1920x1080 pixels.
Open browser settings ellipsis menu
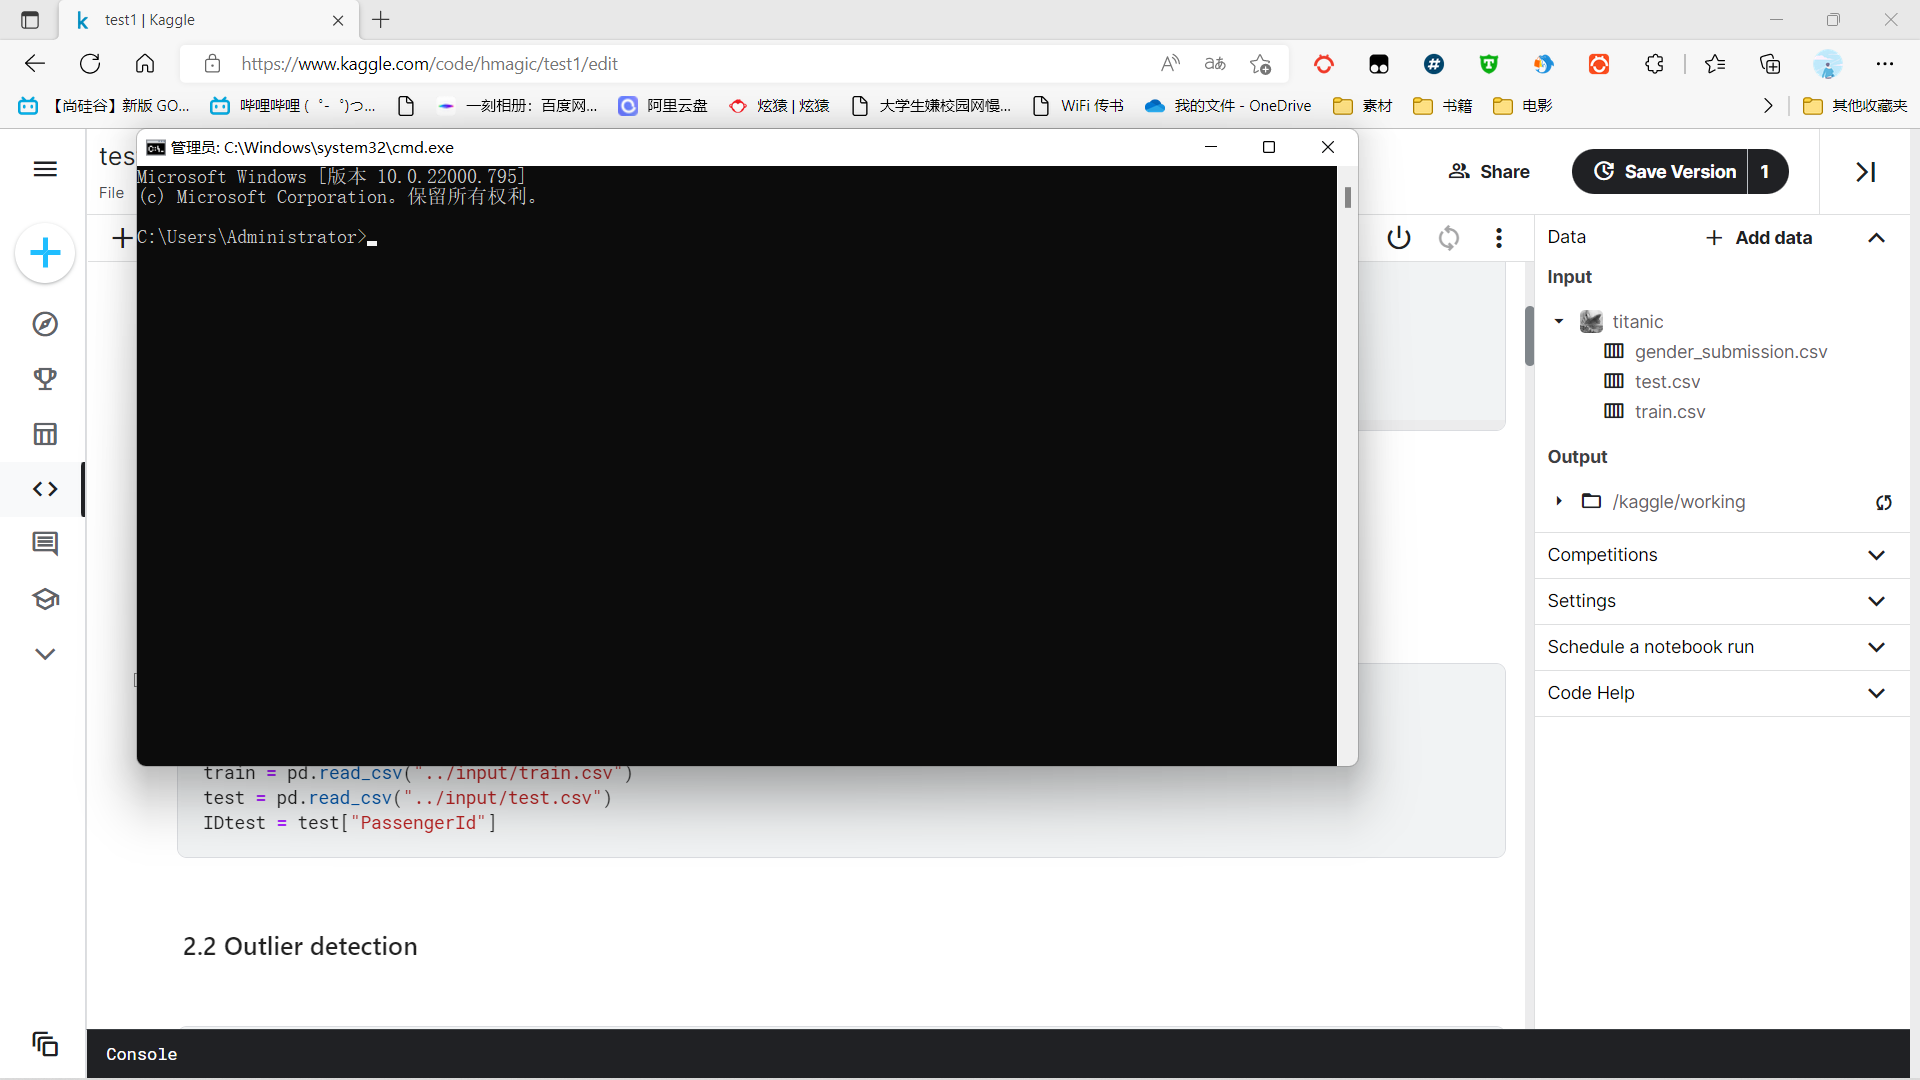tap(1885, 64)
